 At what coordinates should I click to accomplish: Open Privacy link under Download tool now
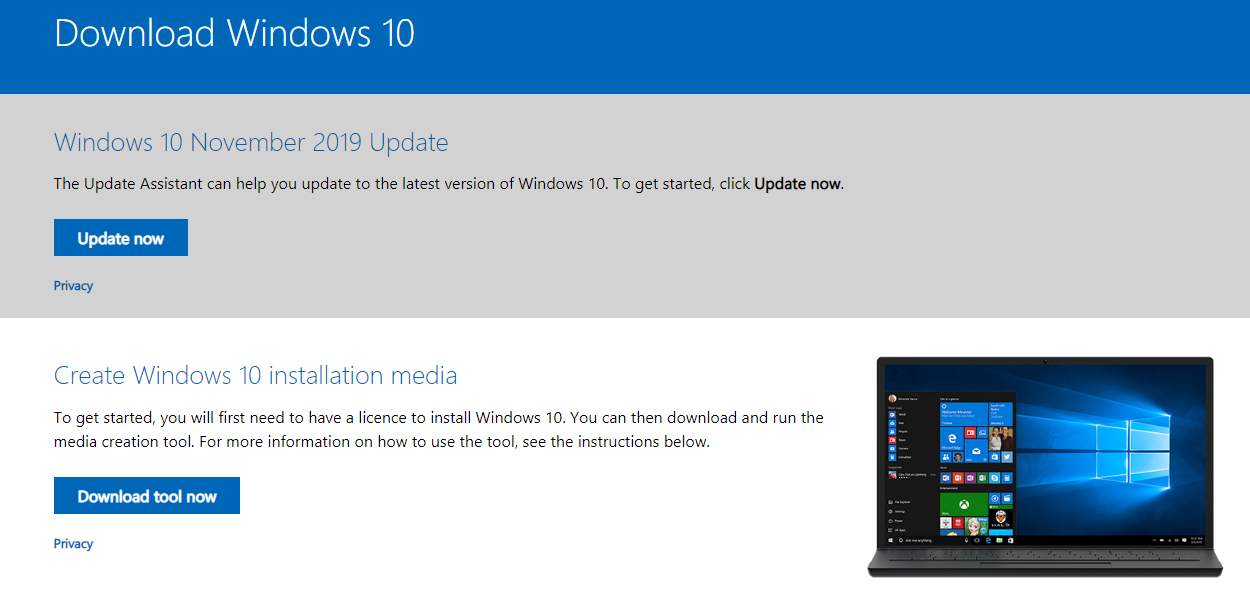[x=73, y=544]
